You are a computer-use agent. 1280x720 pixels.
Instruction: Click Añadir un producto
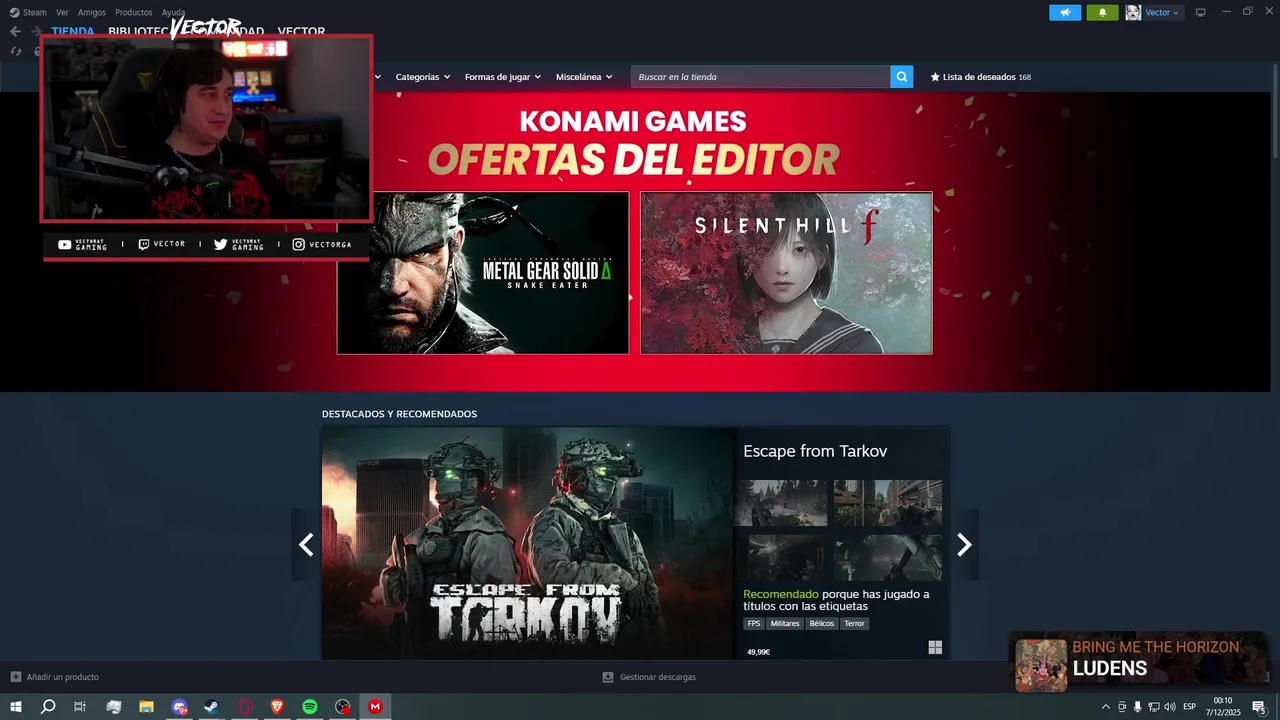(55, 677)
